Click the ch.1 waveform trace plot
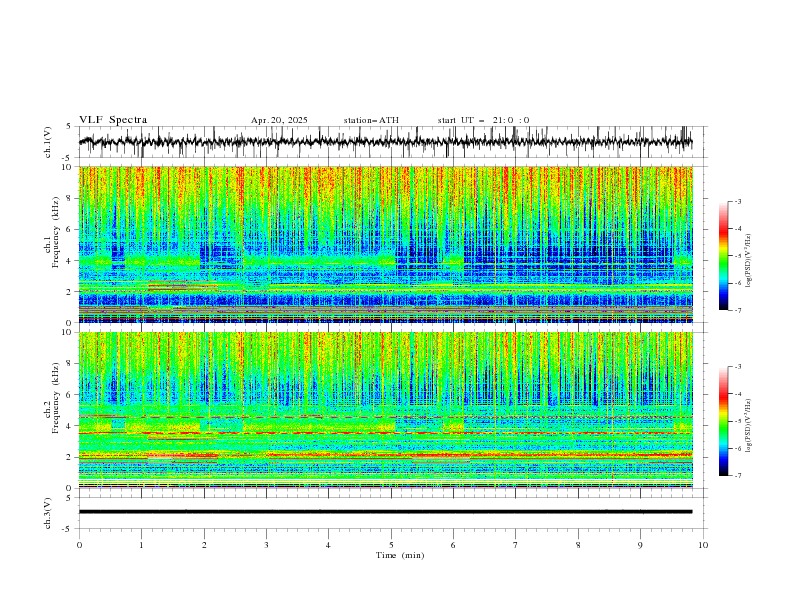This screenshot has width=792, height=612. (385, 142)
